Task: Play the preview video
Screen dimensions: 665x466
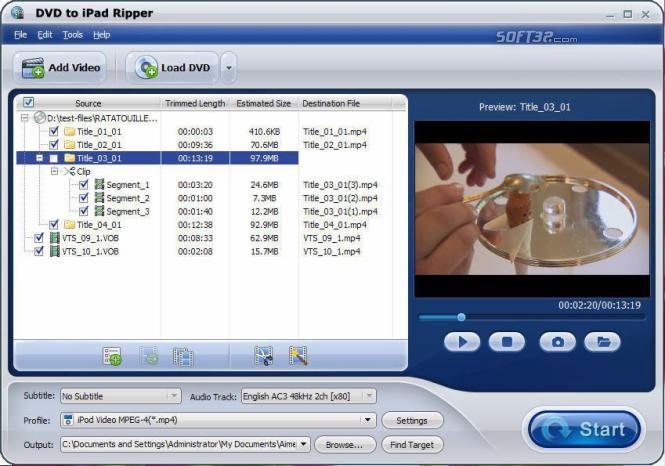Action: tap(462, 342)
